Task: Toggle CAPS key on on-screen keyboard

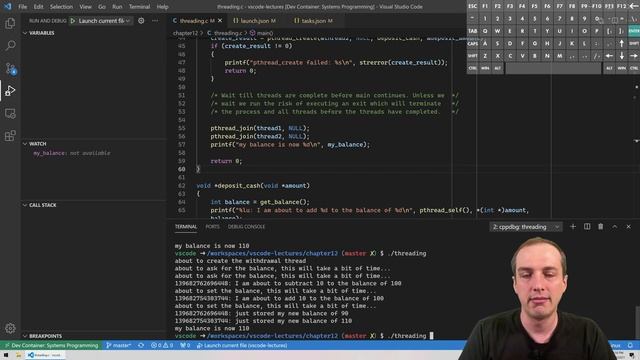Action: coord(472,43)
